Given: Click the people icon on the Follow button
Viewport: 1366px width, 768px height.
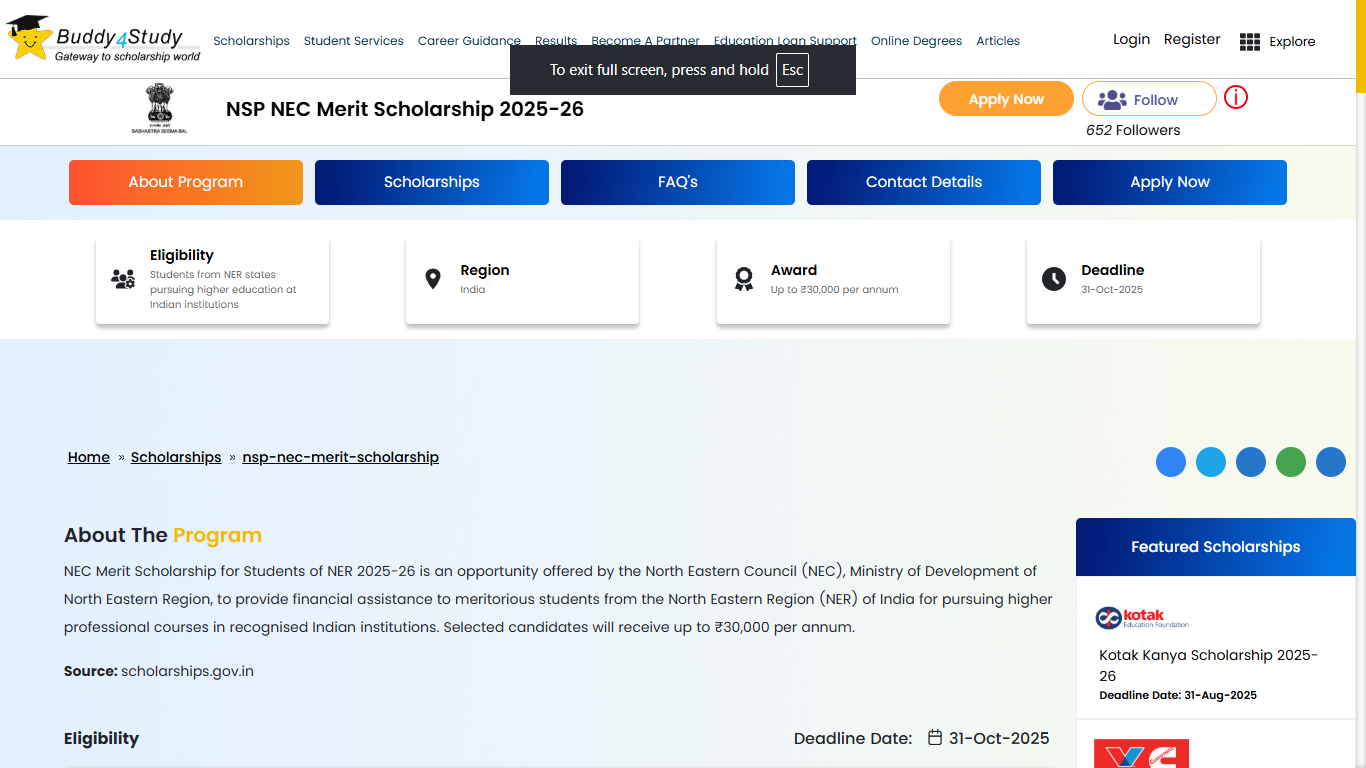Looking at the screenshot, I should (x=1112, y=100).
